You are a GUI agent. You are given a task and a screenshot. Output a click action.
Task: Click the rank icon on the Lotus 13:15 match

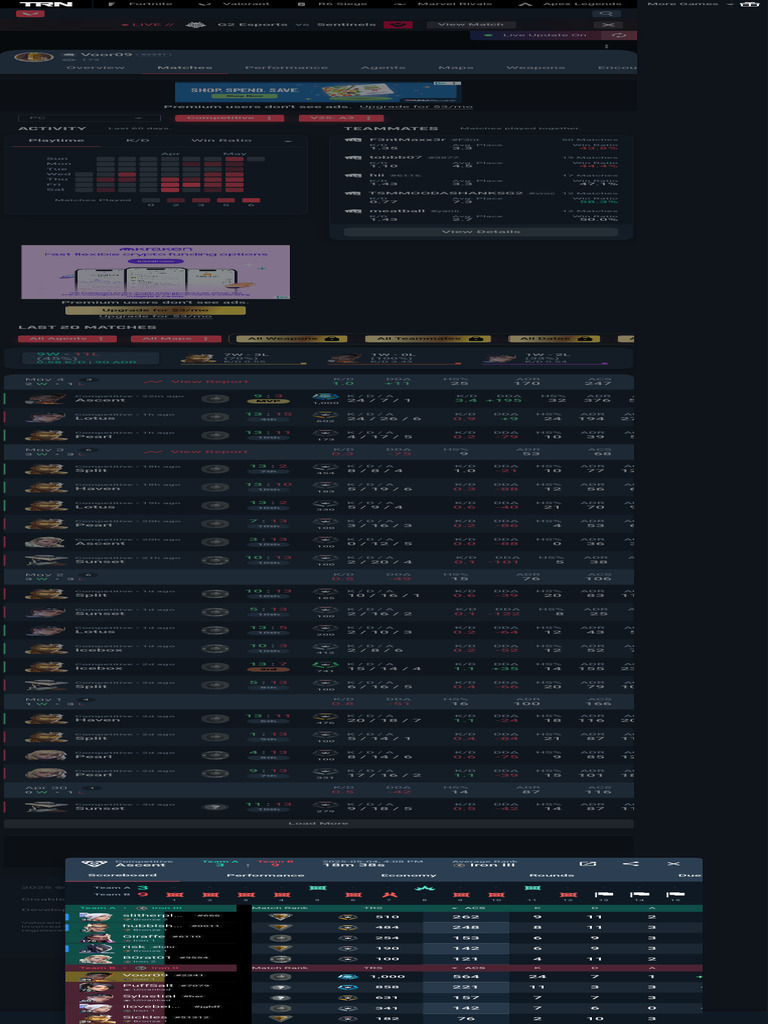pyautogui.click(x=215, y=417)
